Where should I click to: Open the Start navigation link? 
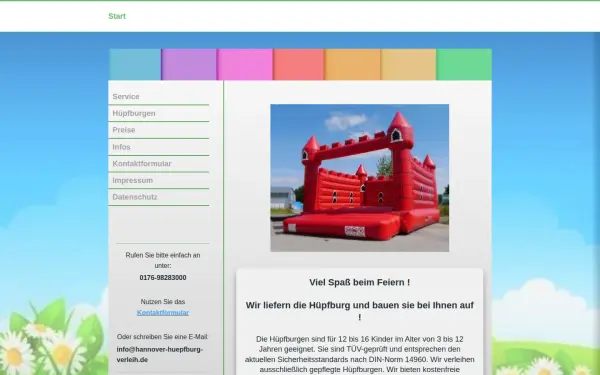point(117,16)
